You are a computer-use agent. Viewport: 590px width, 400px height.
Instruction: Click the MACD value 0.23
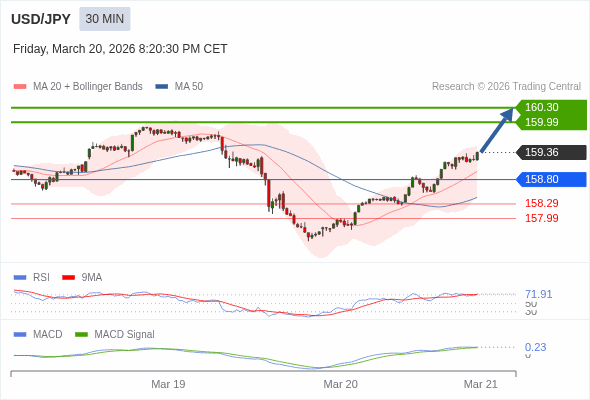pyautogui.click(x=535, y=347)
